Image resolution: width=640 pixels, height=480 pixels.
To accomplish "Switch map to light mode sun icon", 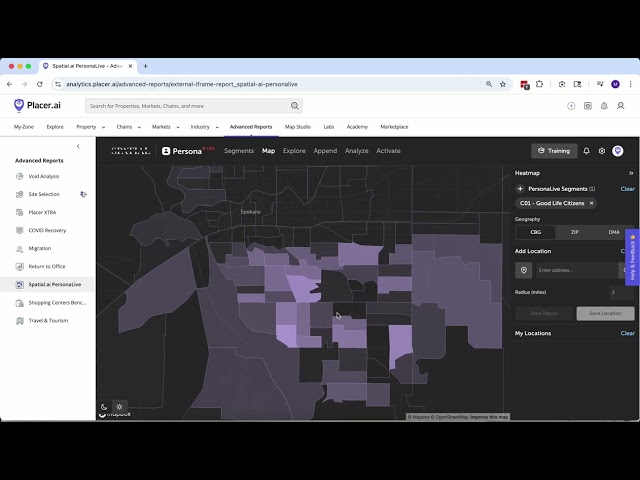I will tap(119, 407).
